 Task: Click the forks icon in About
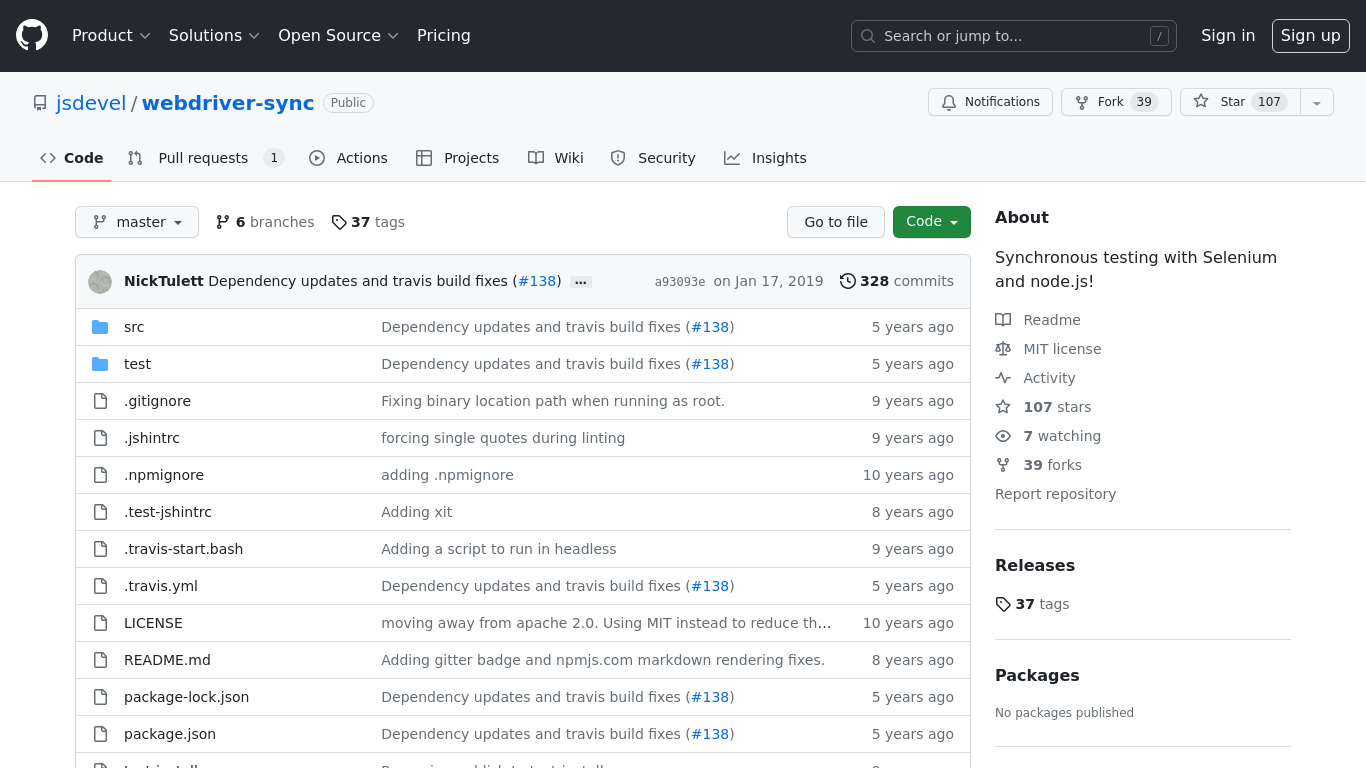[x=1003, y=465]
